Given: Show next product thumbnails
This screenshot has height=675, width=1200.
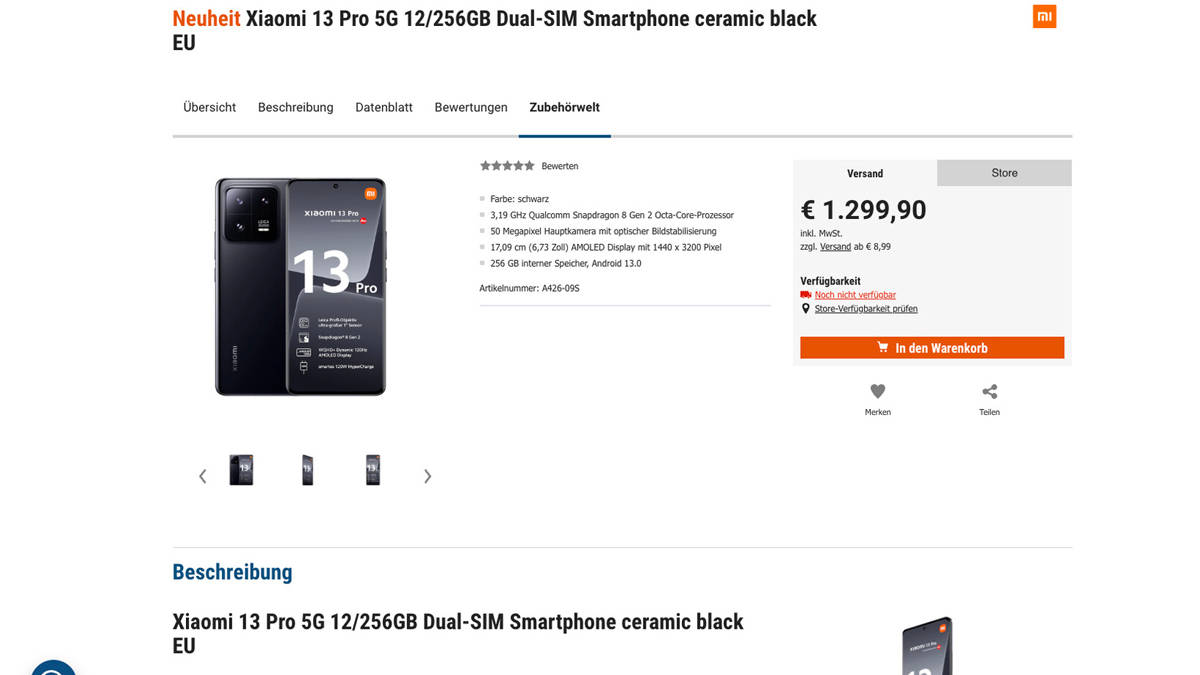Looking at the screenshot, I should (427, 476).
